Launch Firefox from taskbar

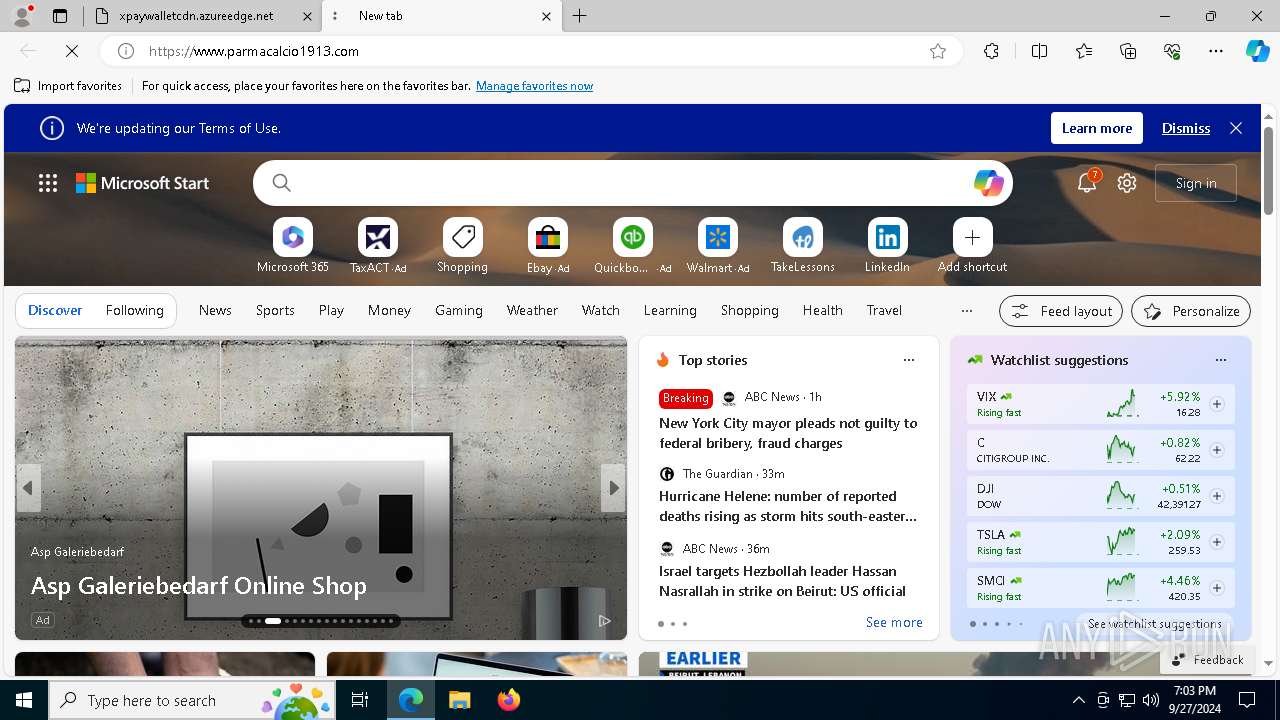(509, 700)
